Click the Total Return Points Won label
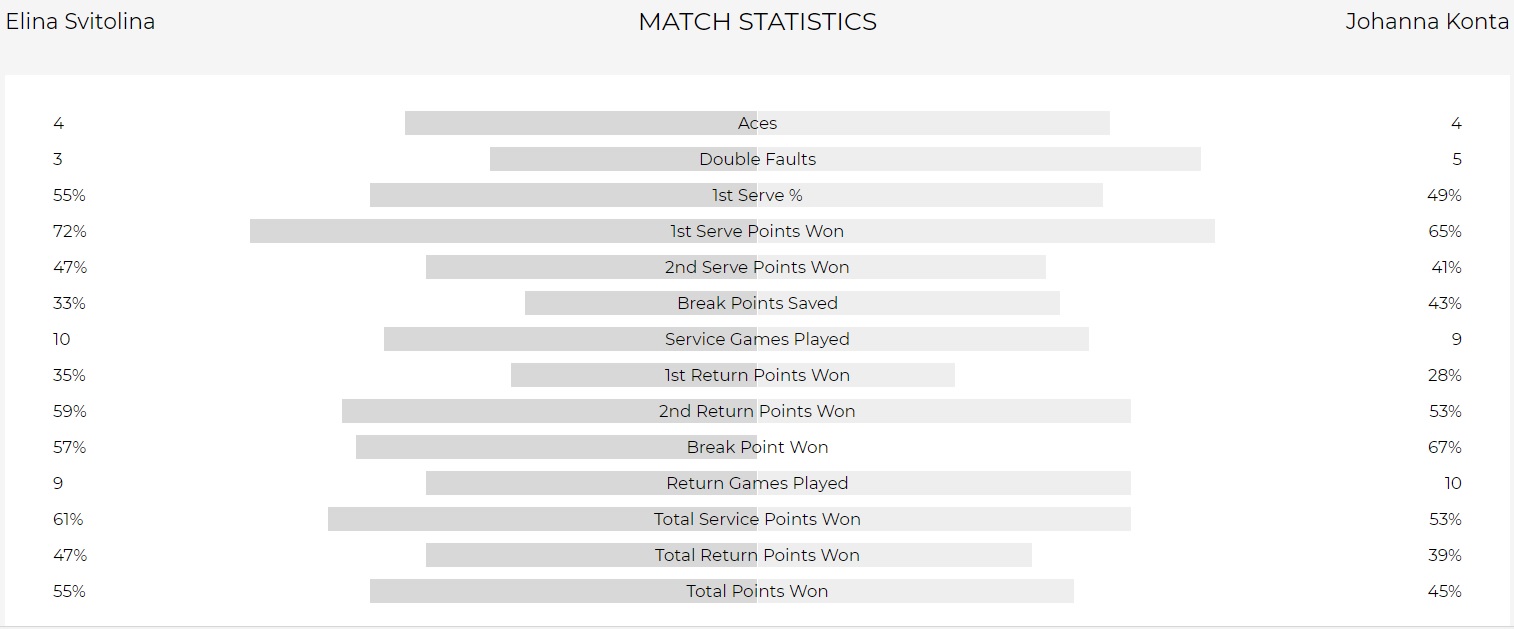The width and height of the screenshot is (1514, 629). [757, 555]
